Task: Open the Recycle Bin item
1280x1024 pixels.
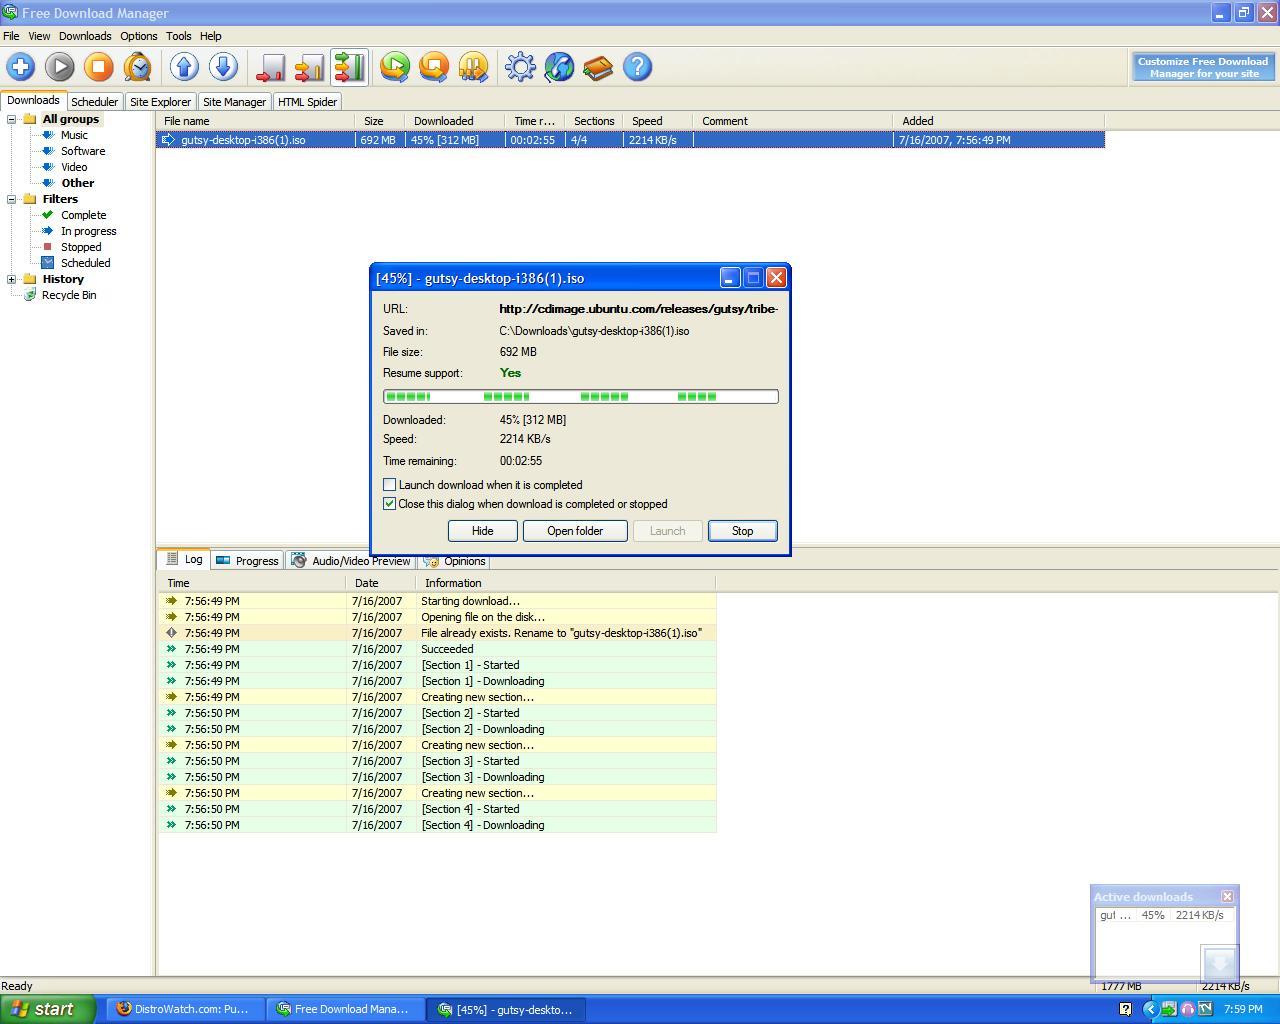Action: 69,295
